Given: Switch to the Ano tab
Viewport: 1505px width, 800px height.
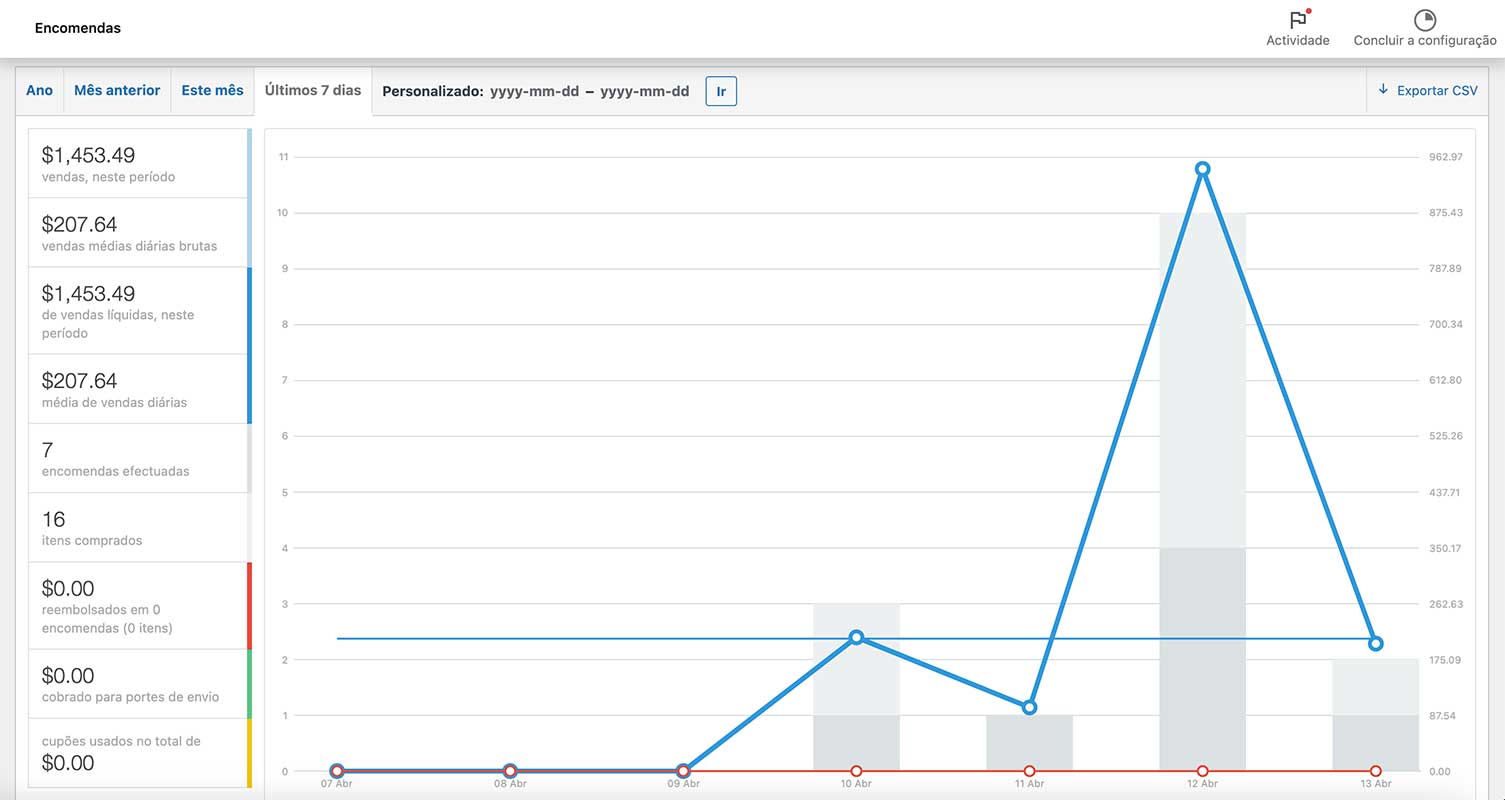Looking at the screenshot, I should (40, 91).
